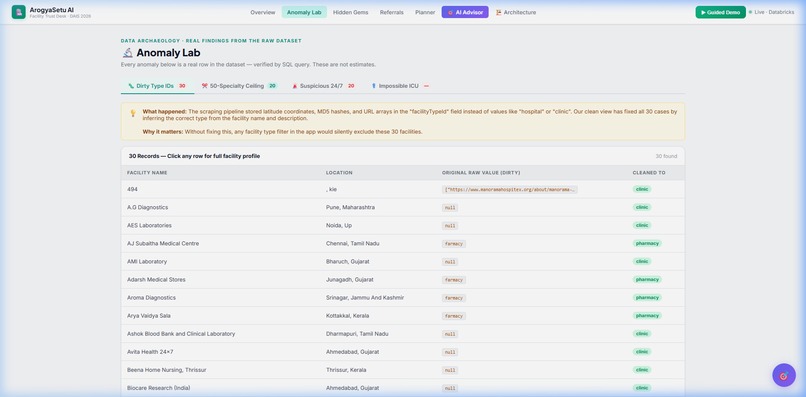The image size is (806, 397).
Task: Click the 30 found counter
Action: [666, 156]
